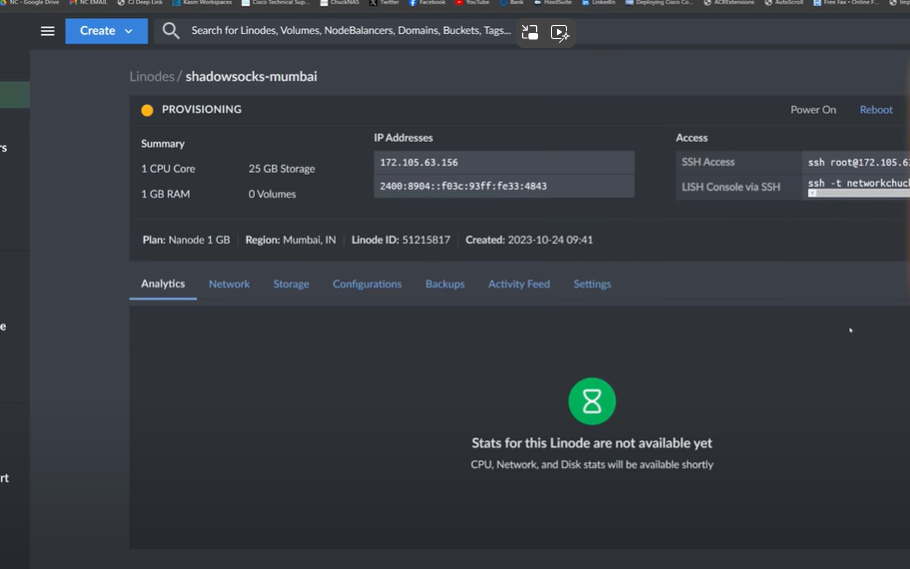
Task: Click the magnifying glass search icon
Action: pos(171,31)
